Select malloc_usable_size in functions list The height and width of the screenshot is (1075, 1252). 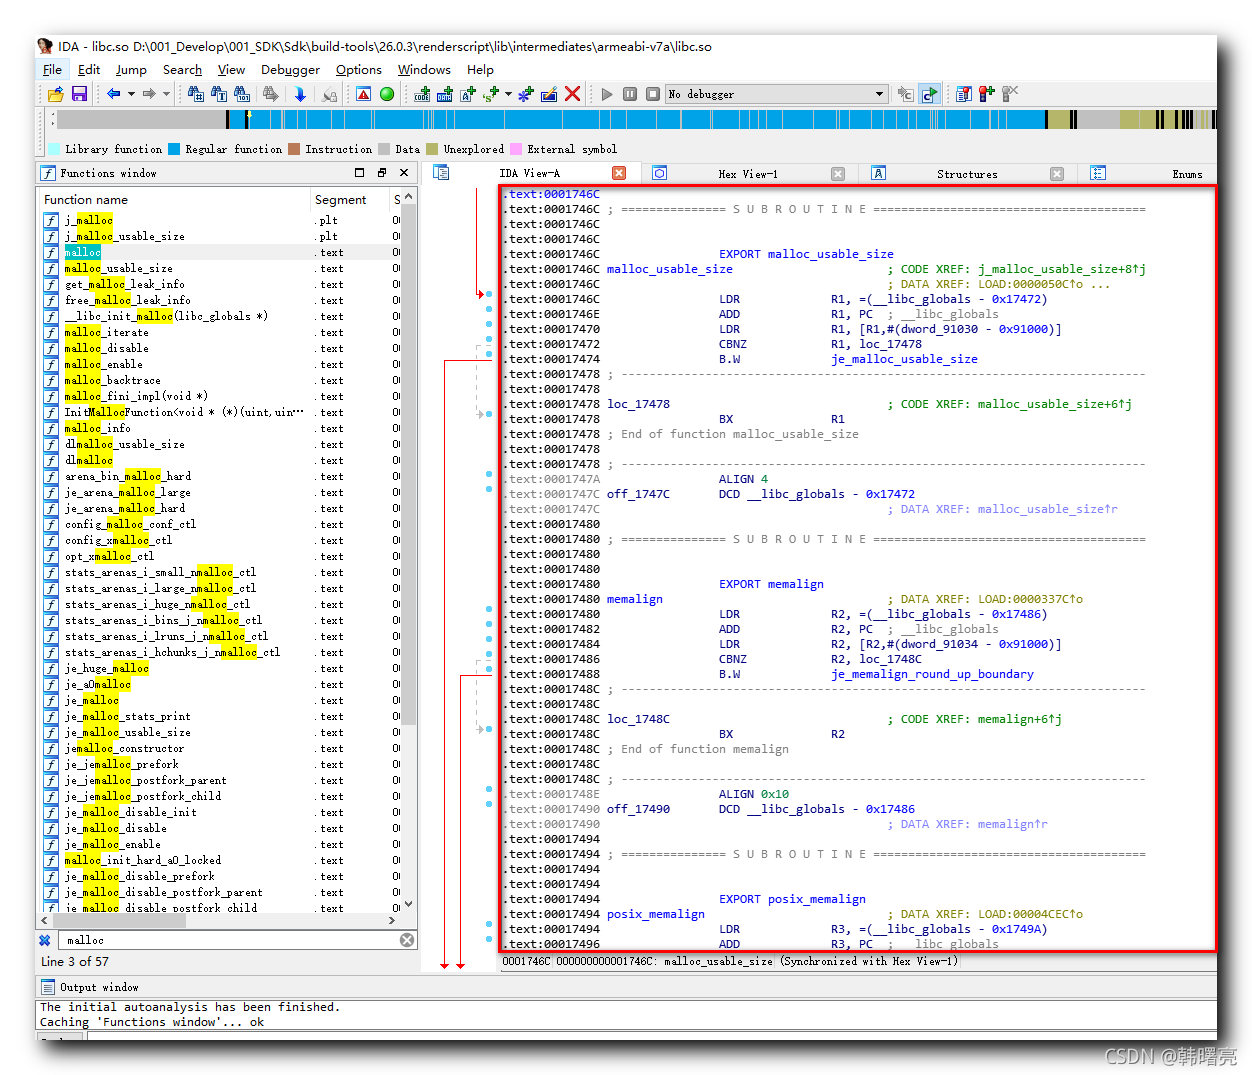pos(118,268)
